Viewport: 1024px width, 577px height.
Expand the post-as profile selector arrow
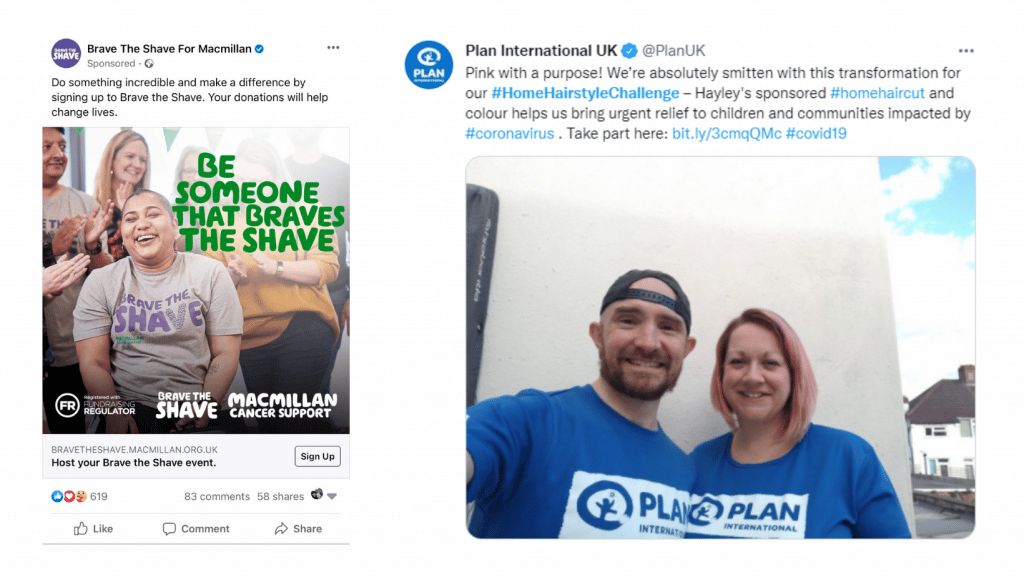(x=332, y=496)
